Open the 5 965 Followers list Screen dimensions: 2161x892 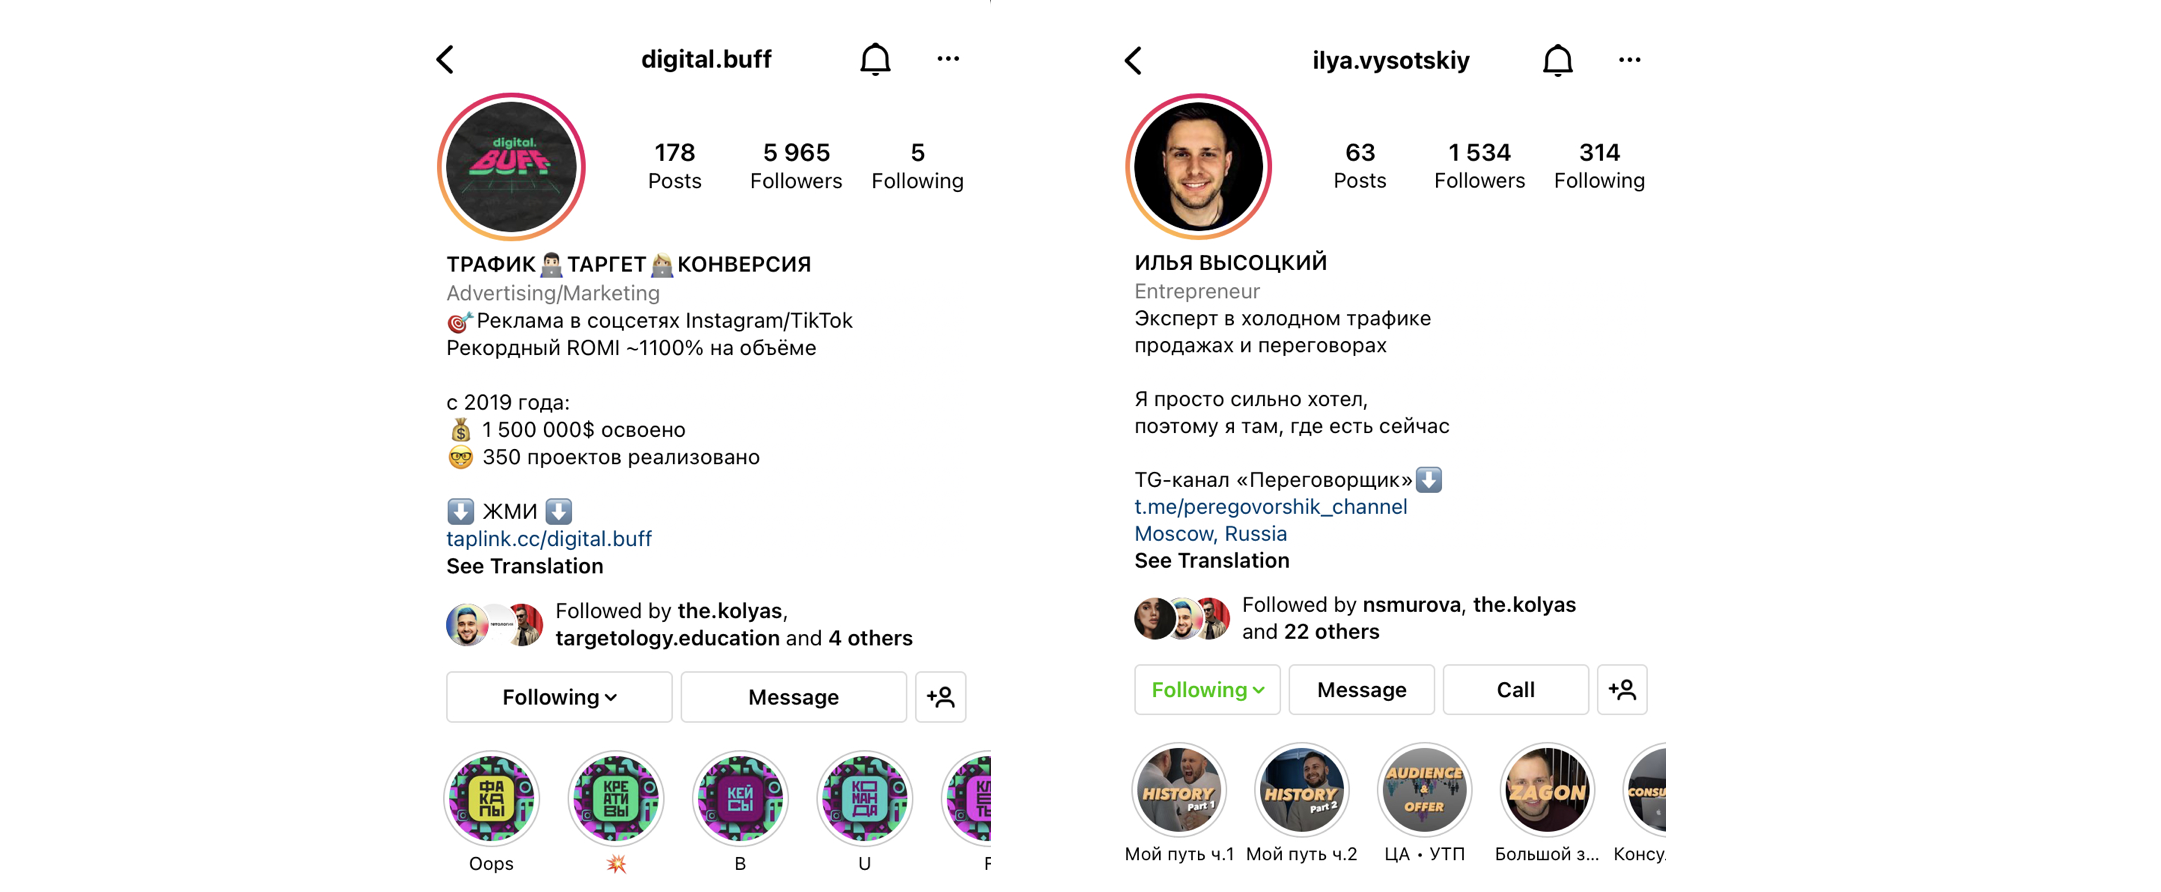796,166
